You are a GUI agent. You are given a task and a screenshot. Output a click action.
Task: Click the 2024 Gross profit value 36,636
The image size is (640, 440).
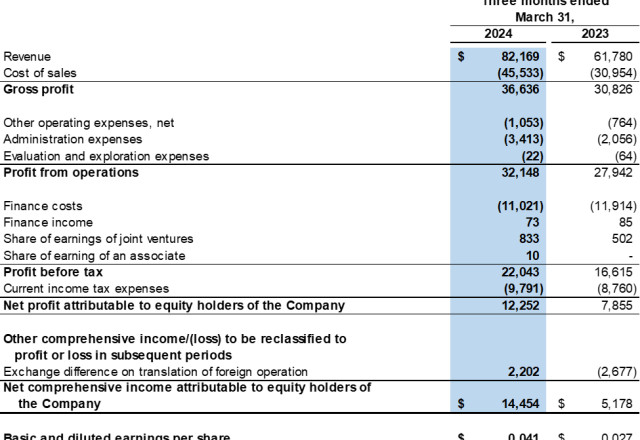click(520, 89)
